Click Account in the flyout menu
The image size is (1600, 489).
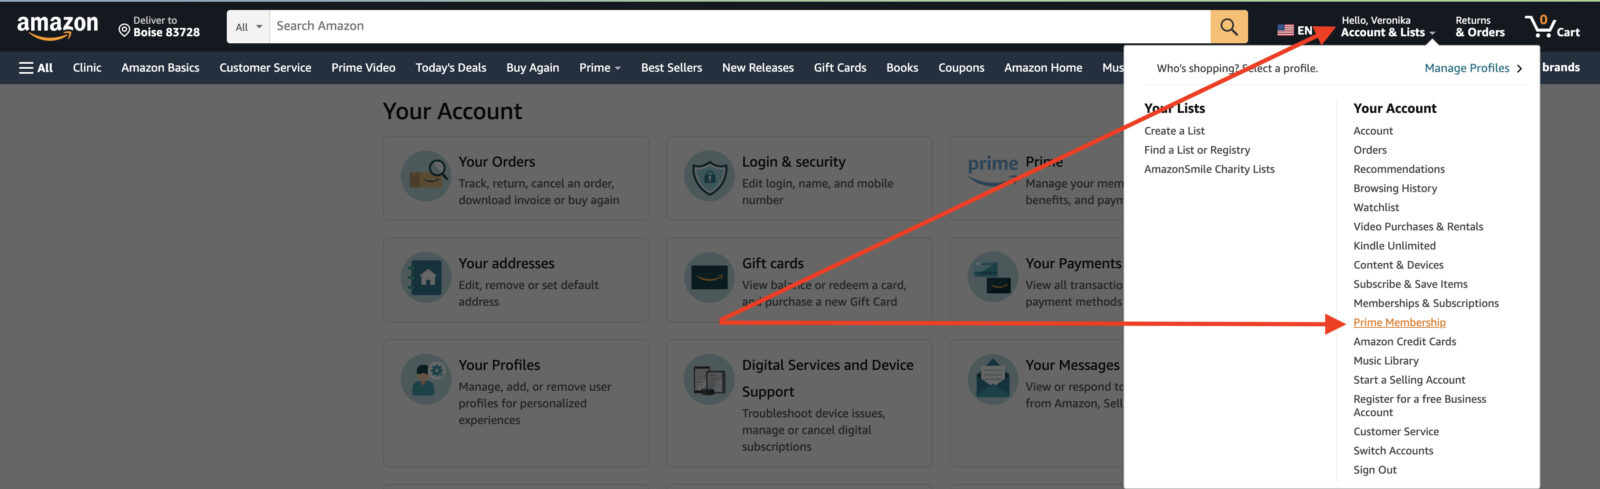[x=1373, y=131]
